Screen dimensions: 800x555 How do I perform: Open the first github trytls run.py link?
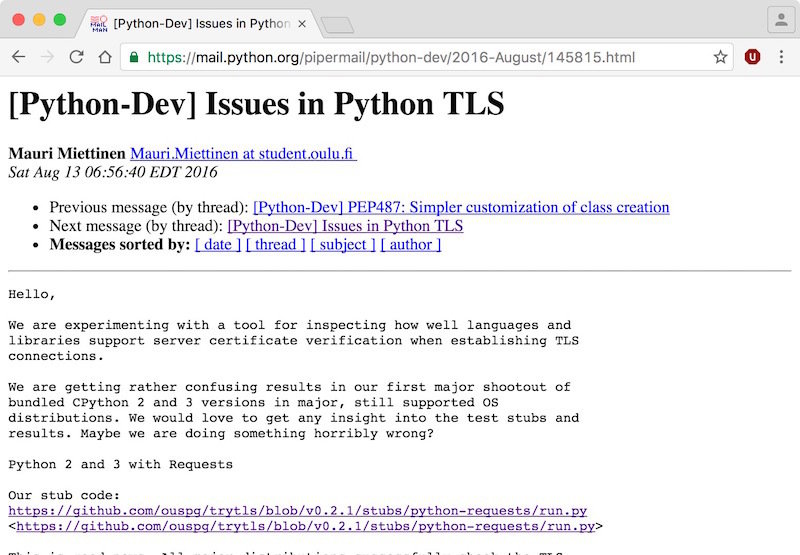(297, 511)
